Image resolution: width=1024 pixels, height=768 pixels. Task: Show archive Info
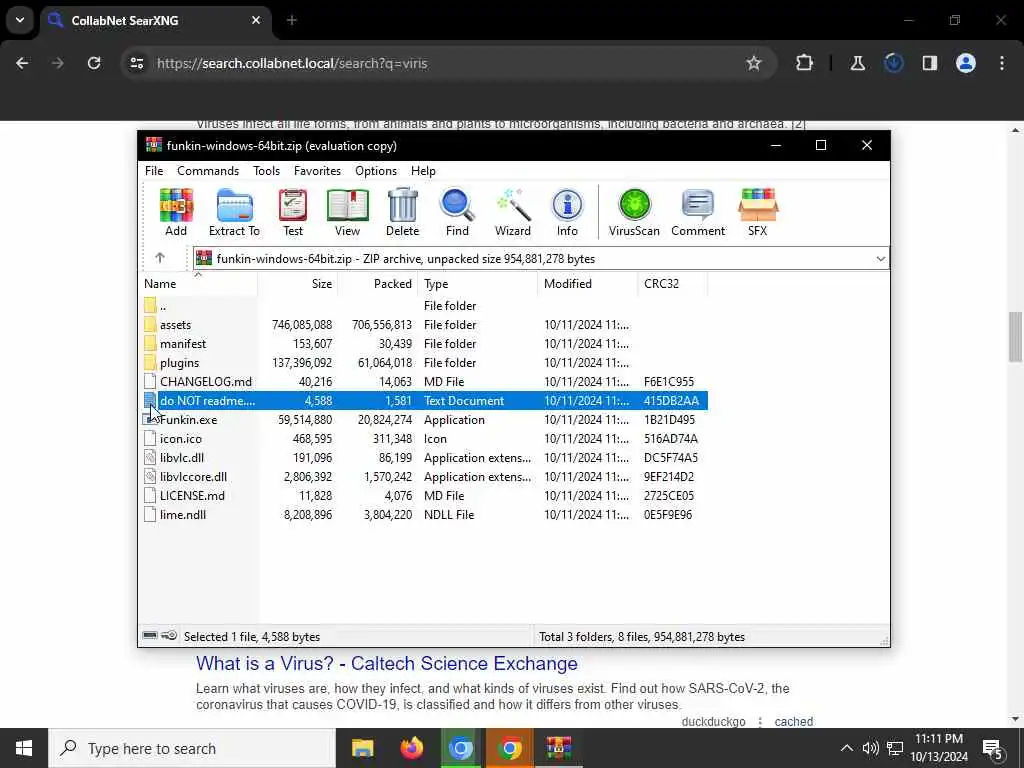(567, 212)
